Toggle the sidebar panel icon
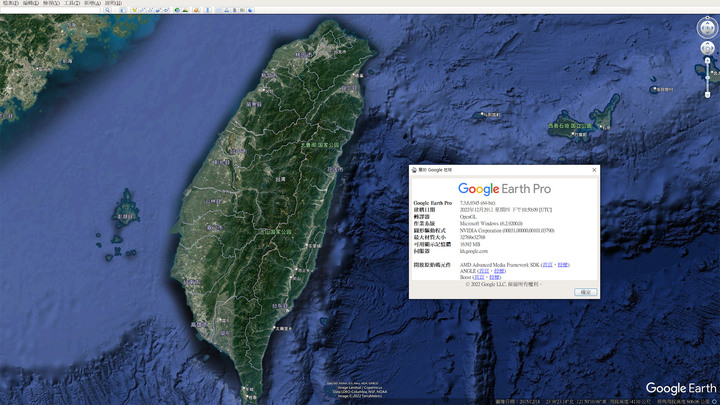Viewport: 720px width, 405px height. tap(123, 10)
